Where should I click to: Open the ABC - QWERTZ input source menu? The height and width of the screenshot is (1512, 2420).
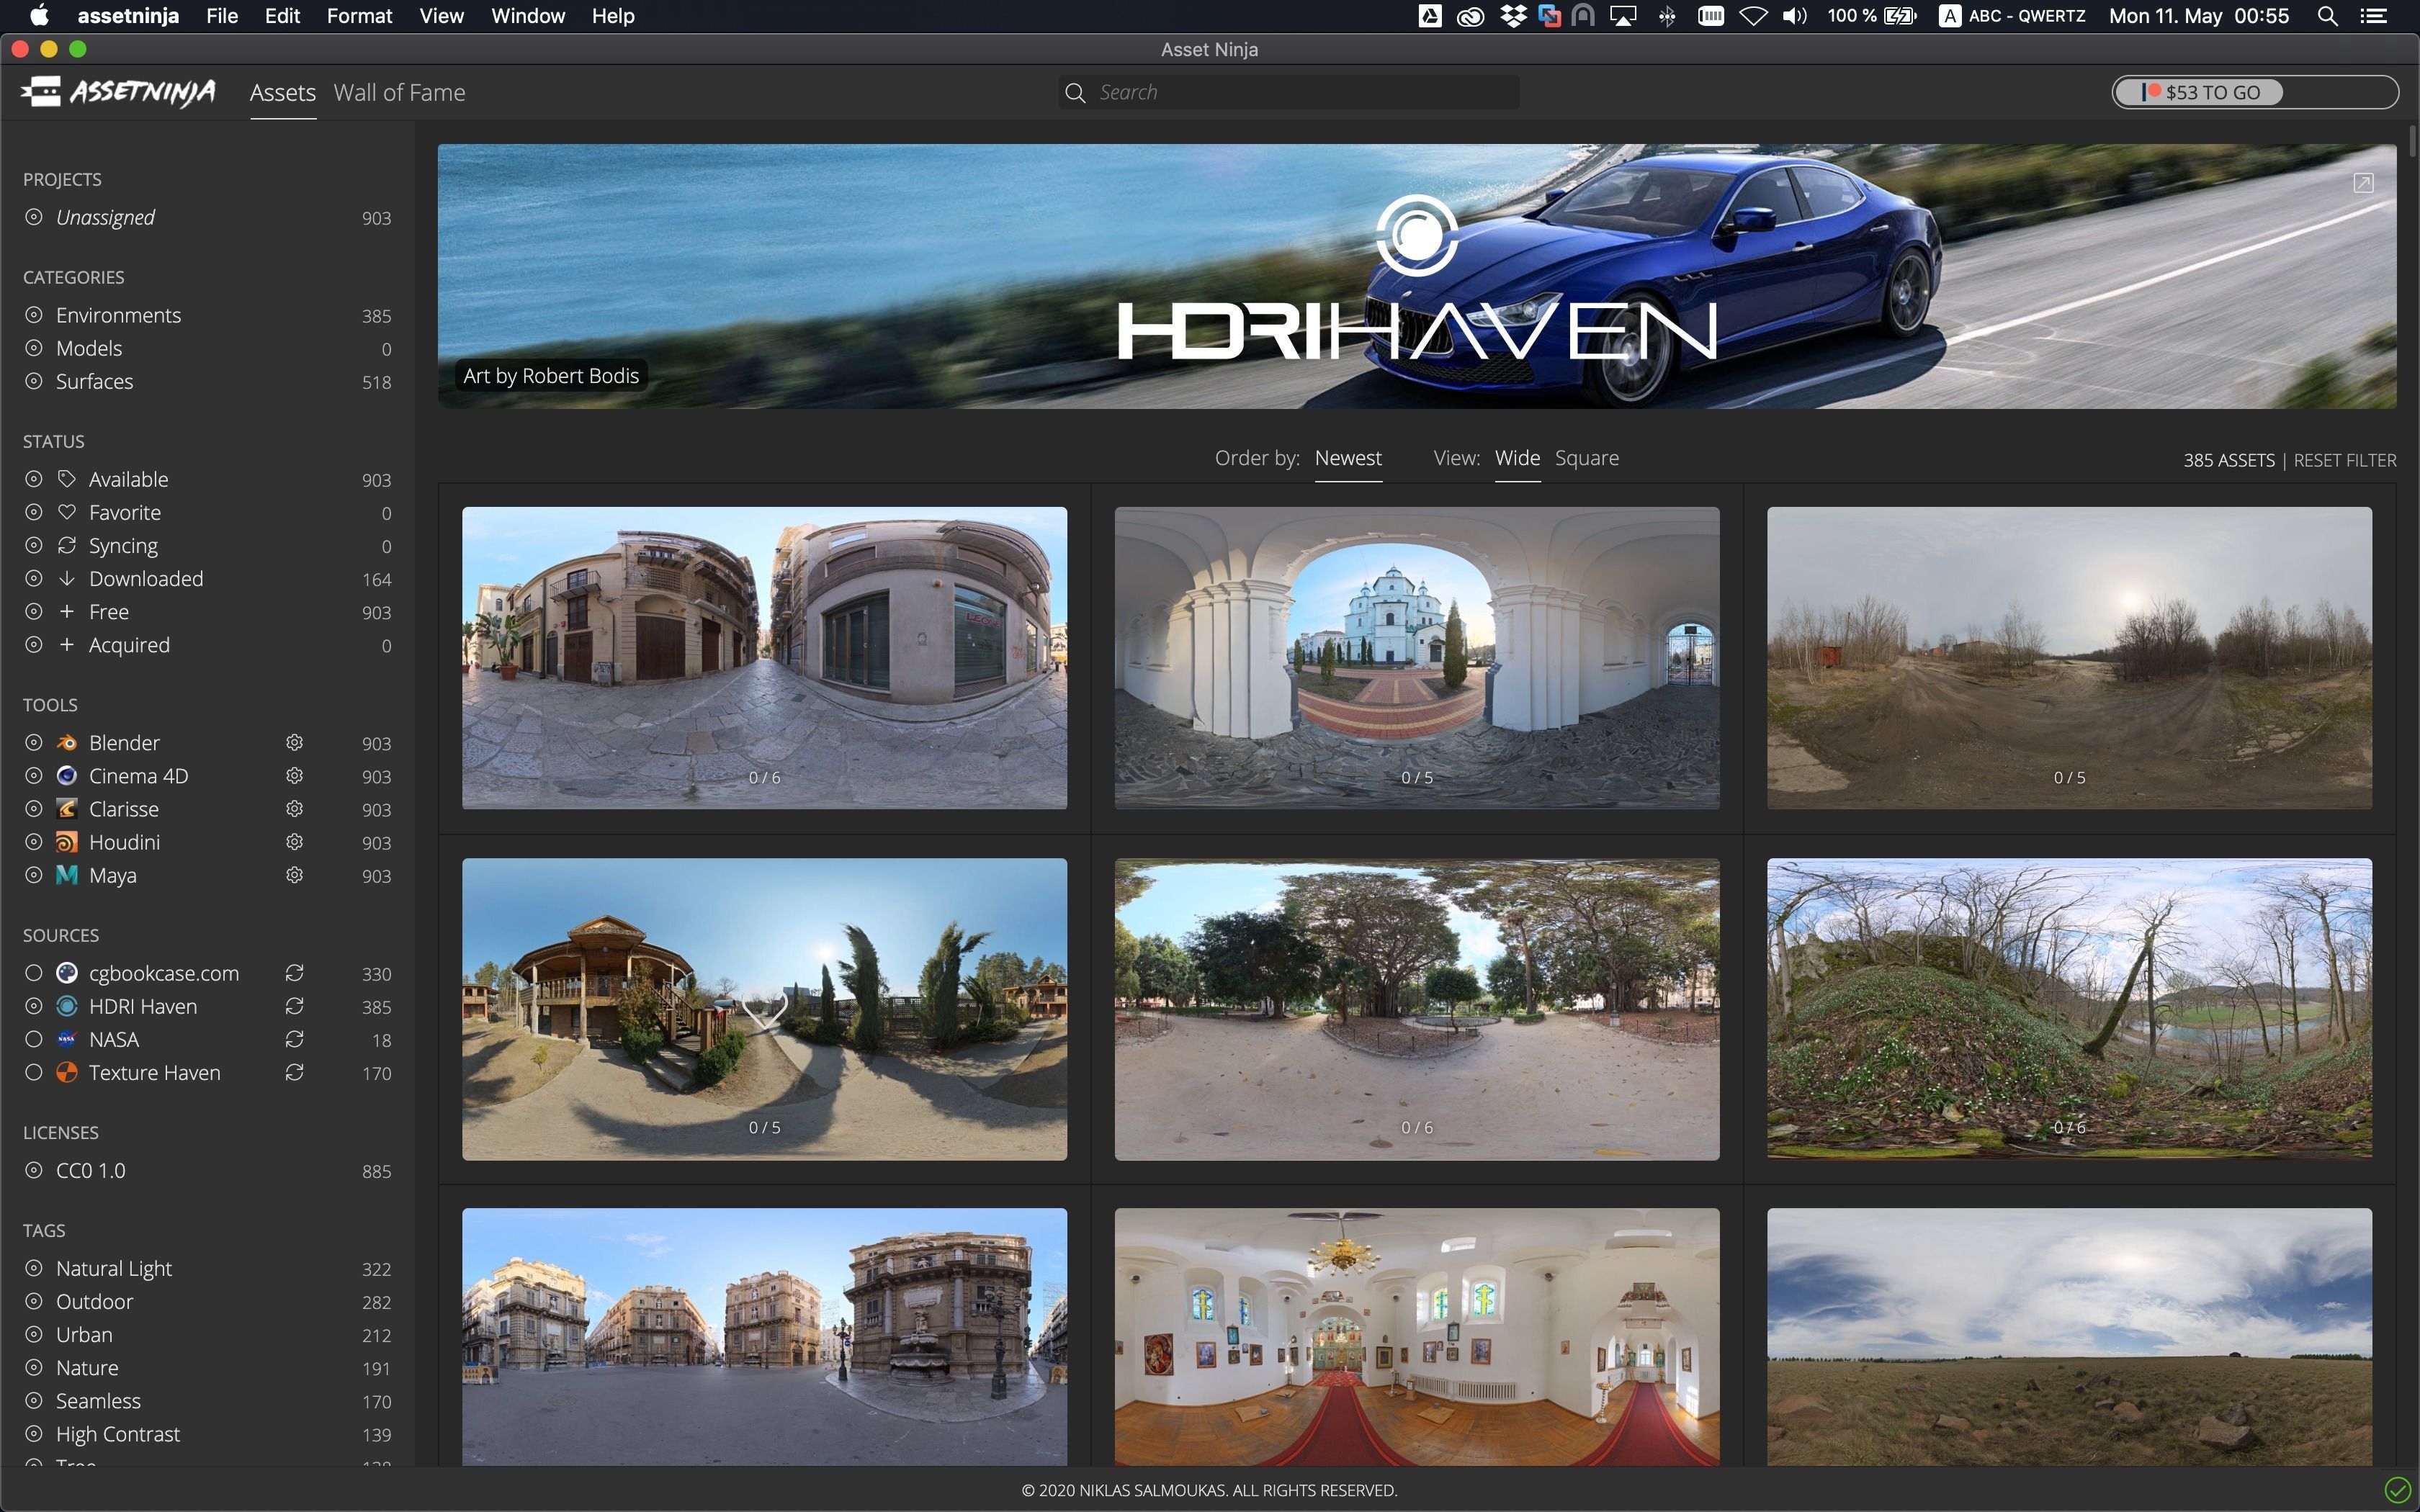pyautogui.click(x=2012, y=16)
